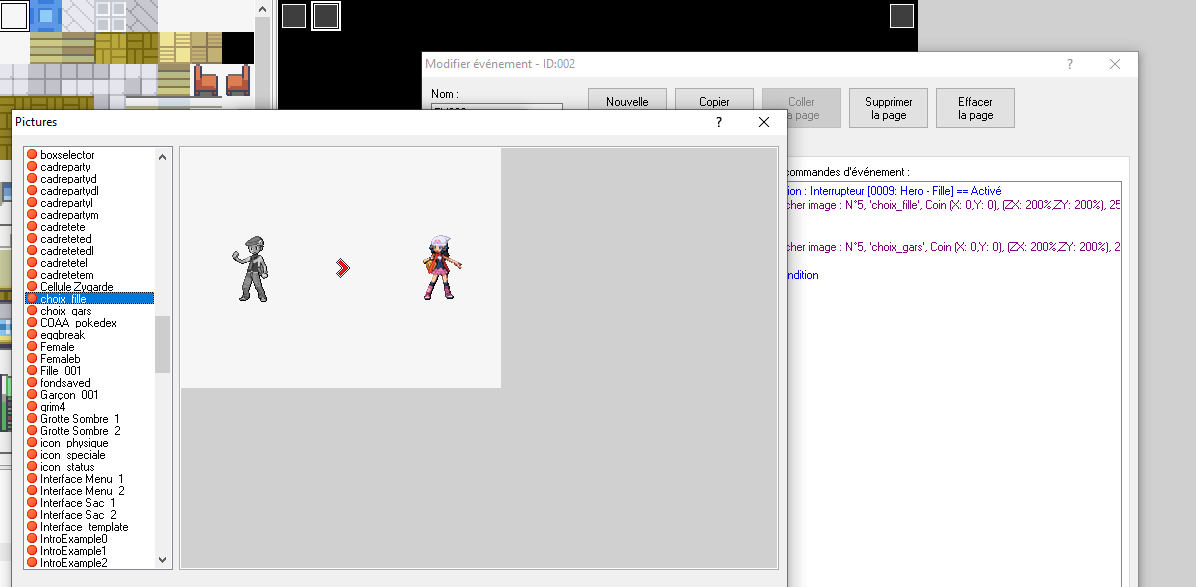Click the tileset palette scroll-up arrow
The image size is (1196, 587).
coord(262,9)
